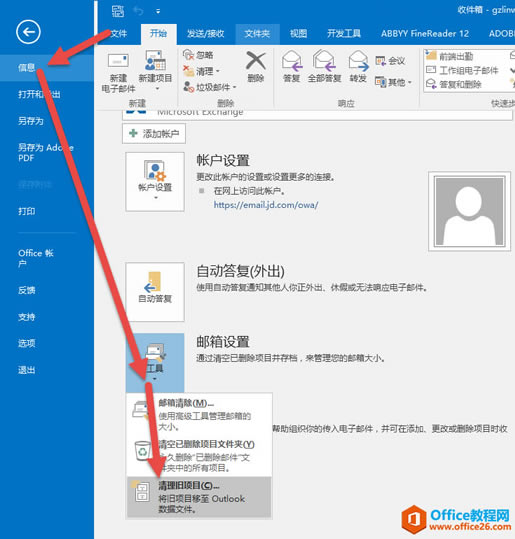Viewport: 515px width, 539px height.
Task: Open the 垃圾邮件 dropdown
Action: [210, 87]
